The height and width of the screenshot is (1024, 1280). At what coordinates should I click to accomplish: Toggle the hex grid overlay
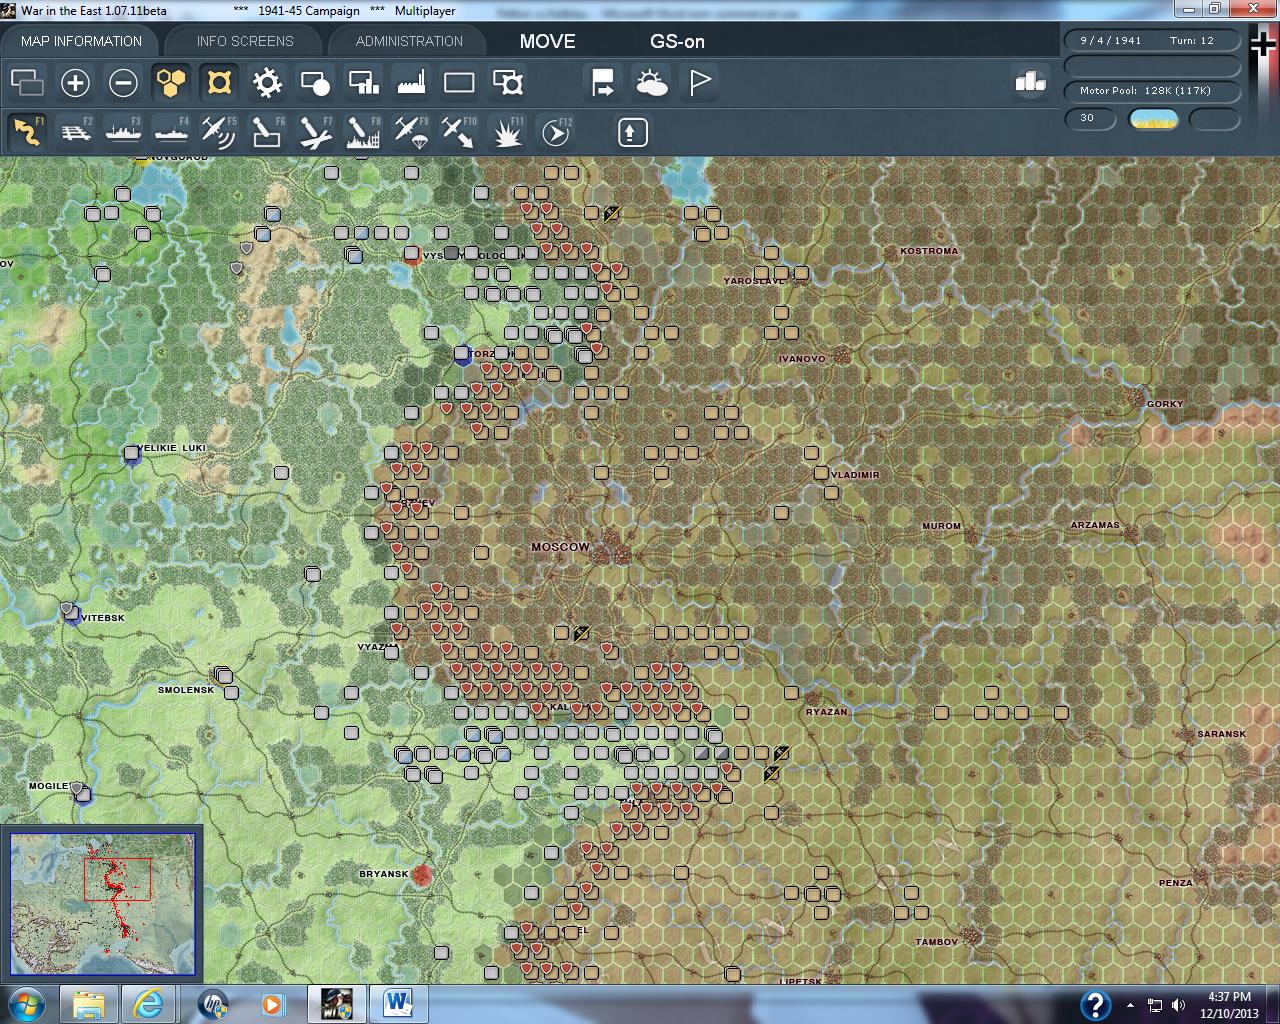[x=171, y=82]
